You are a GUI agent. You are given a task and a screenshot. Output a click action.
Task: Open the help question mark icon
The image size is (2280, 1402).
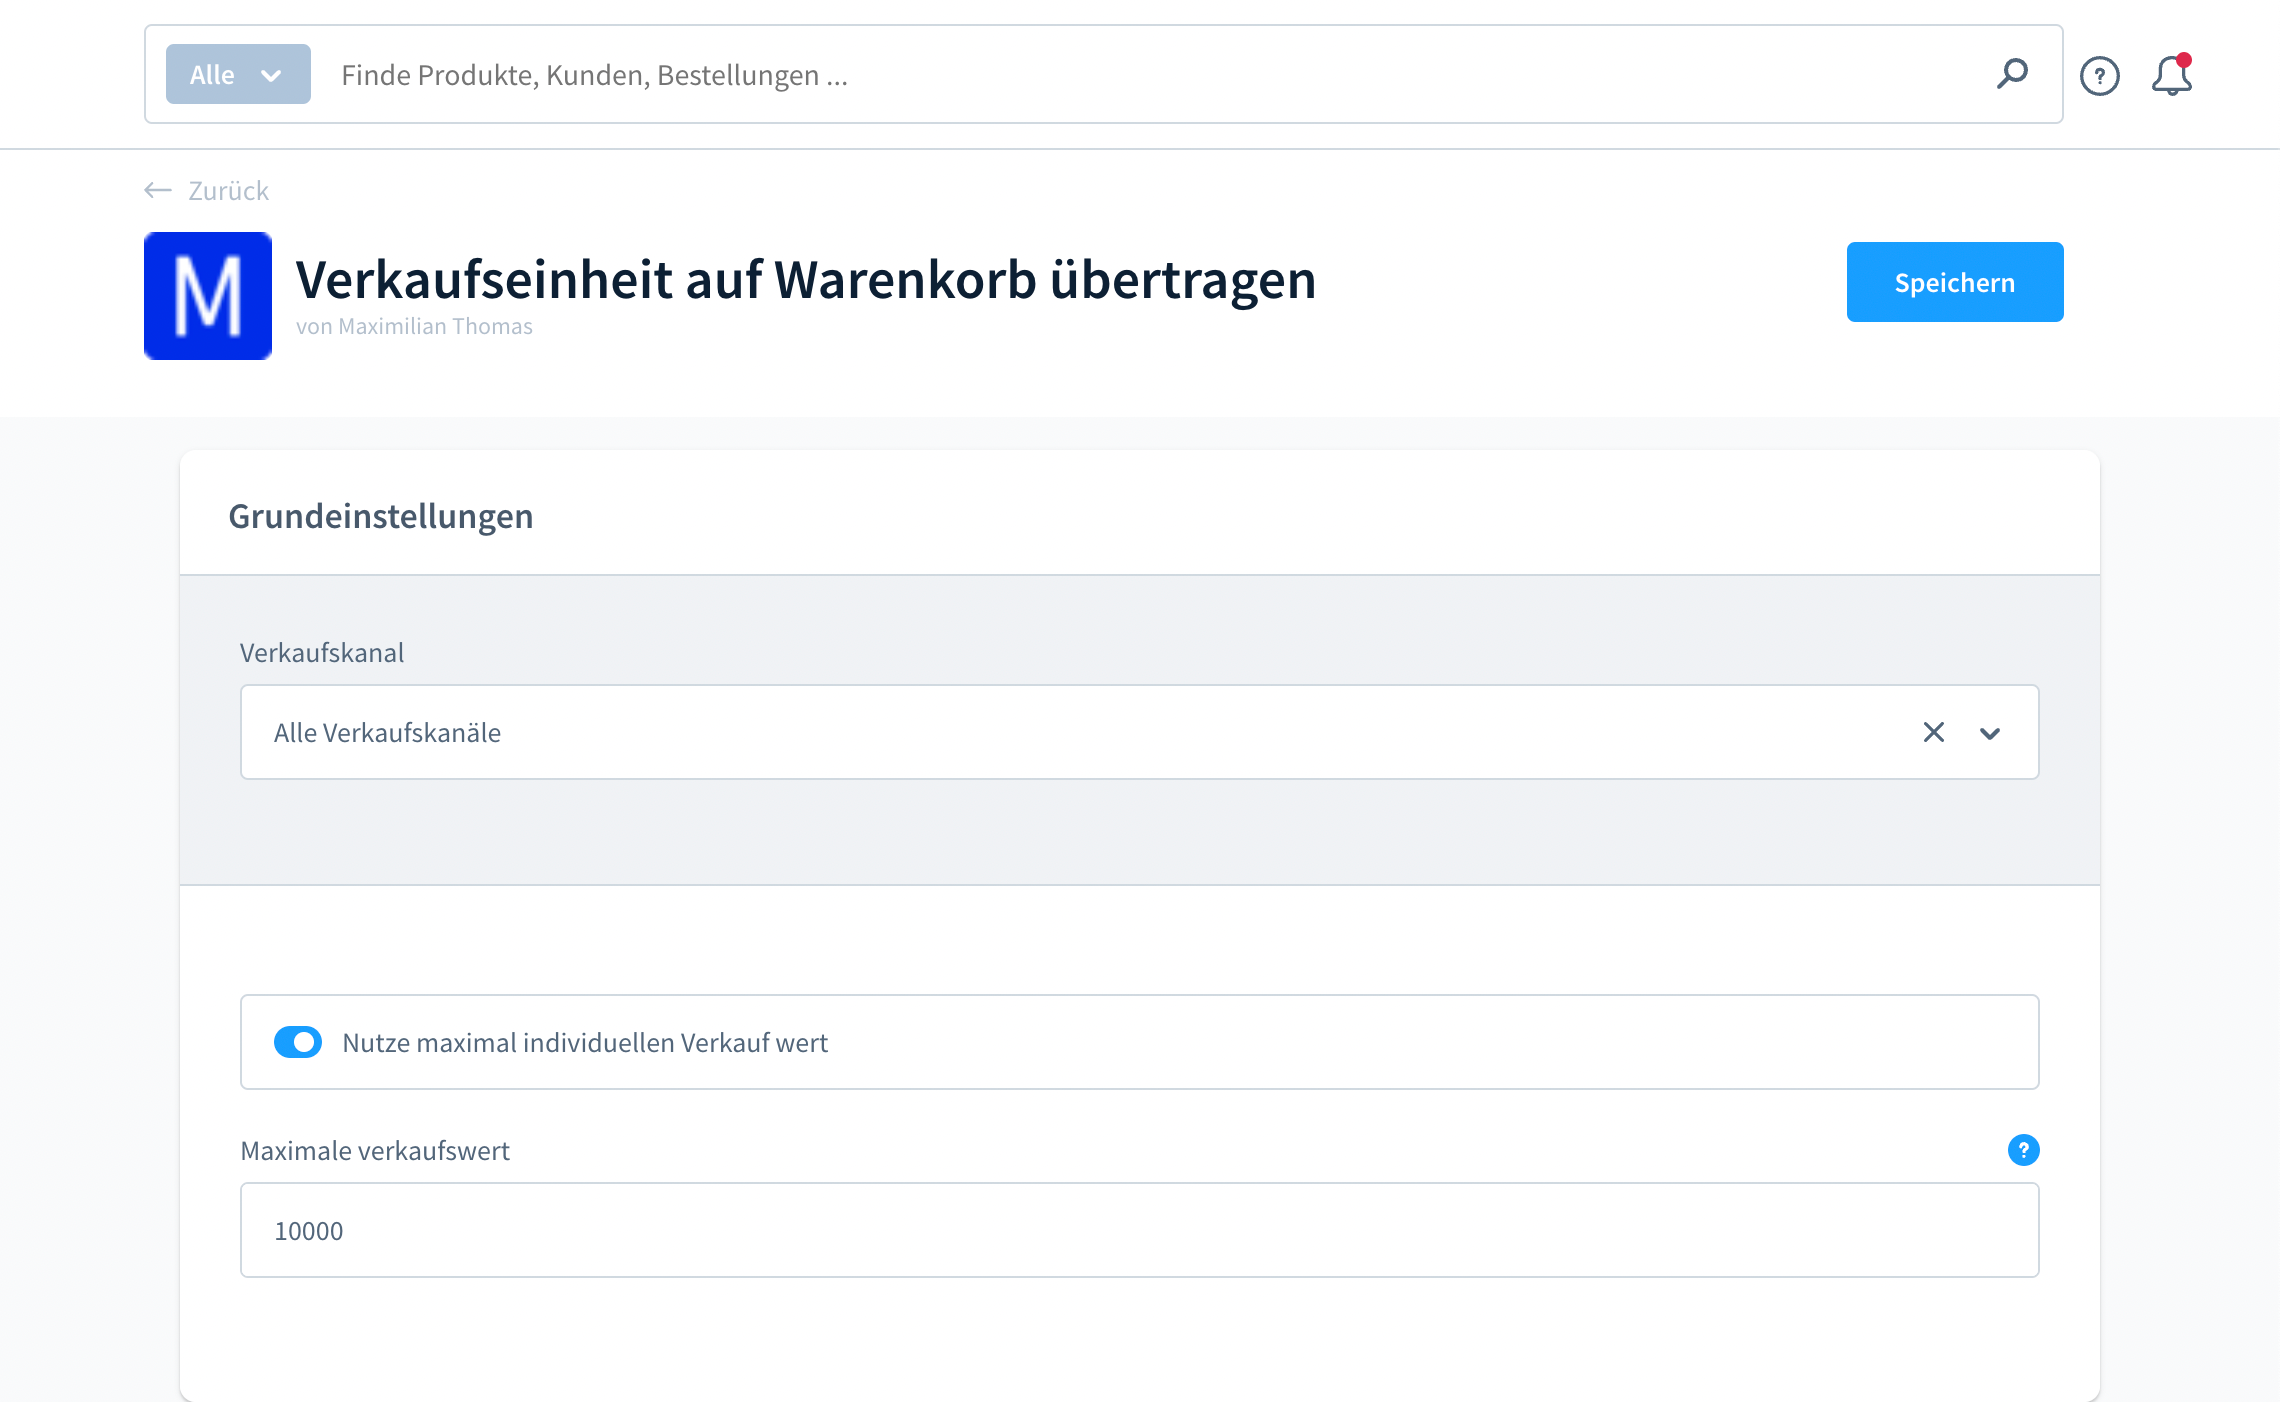(x=2099, y=76)
